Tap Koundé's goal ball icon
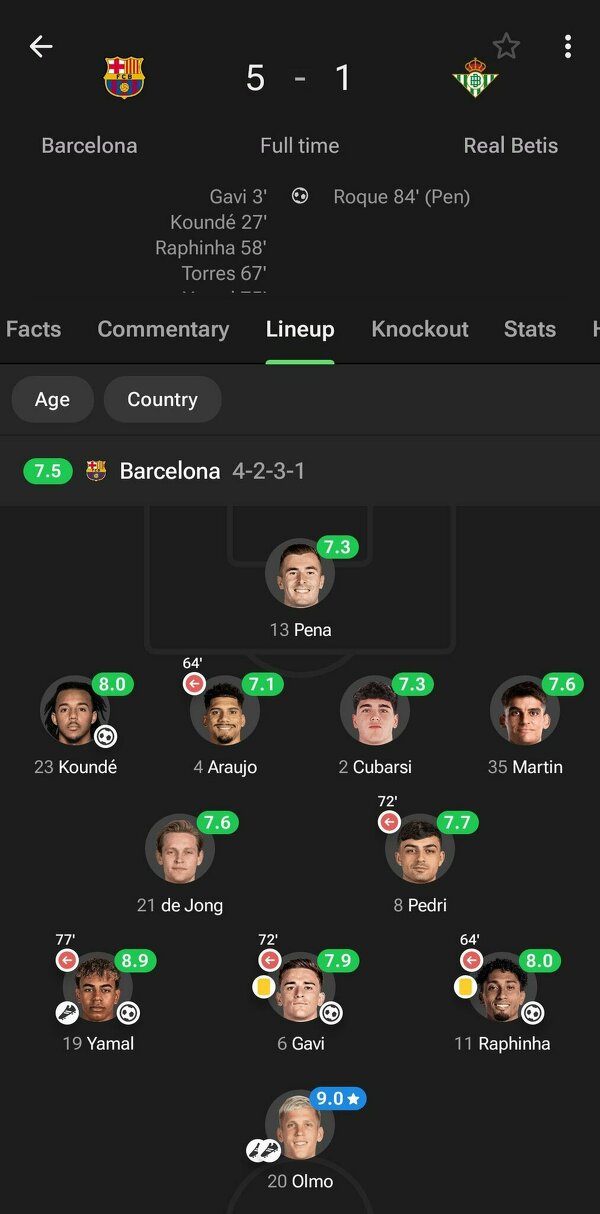The height and width of the screenshot is (1214, 600). click(x=106, y=737)
